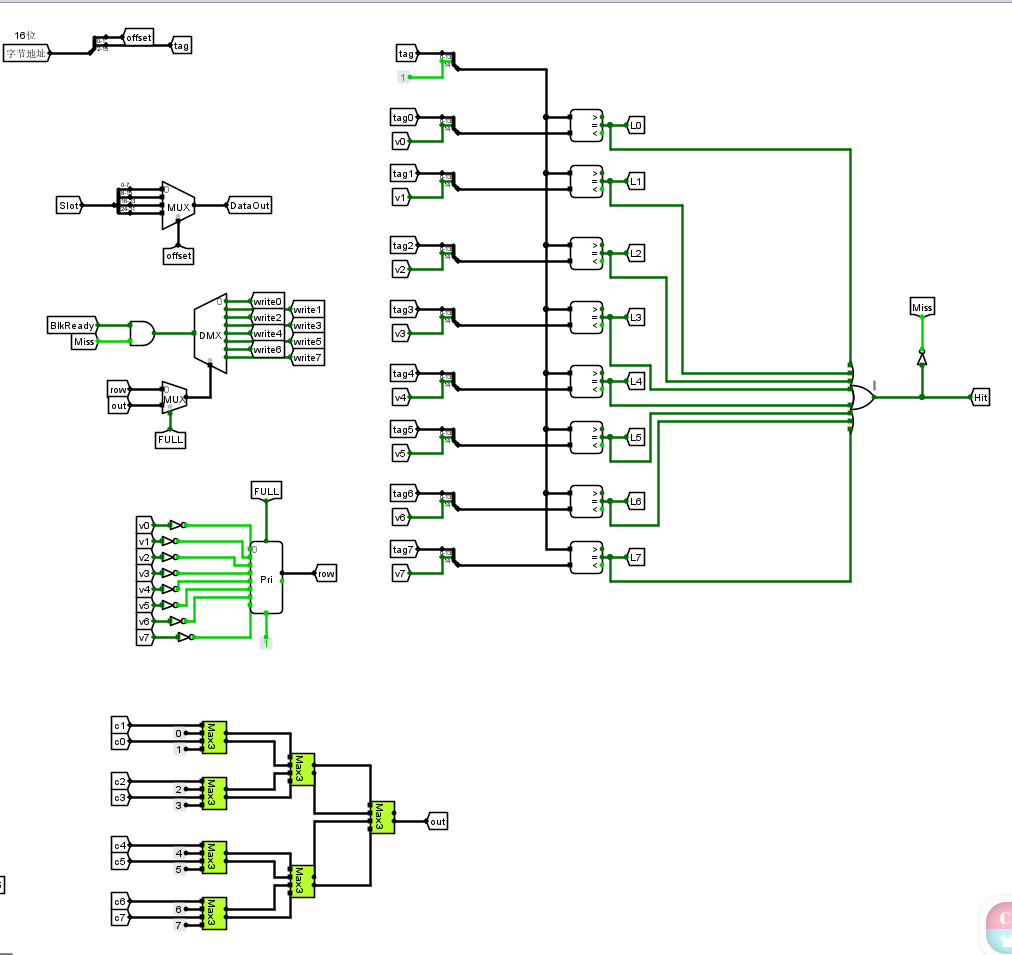Click the 字节地址 input pin

pyautogui.click(x=25, y=51)
